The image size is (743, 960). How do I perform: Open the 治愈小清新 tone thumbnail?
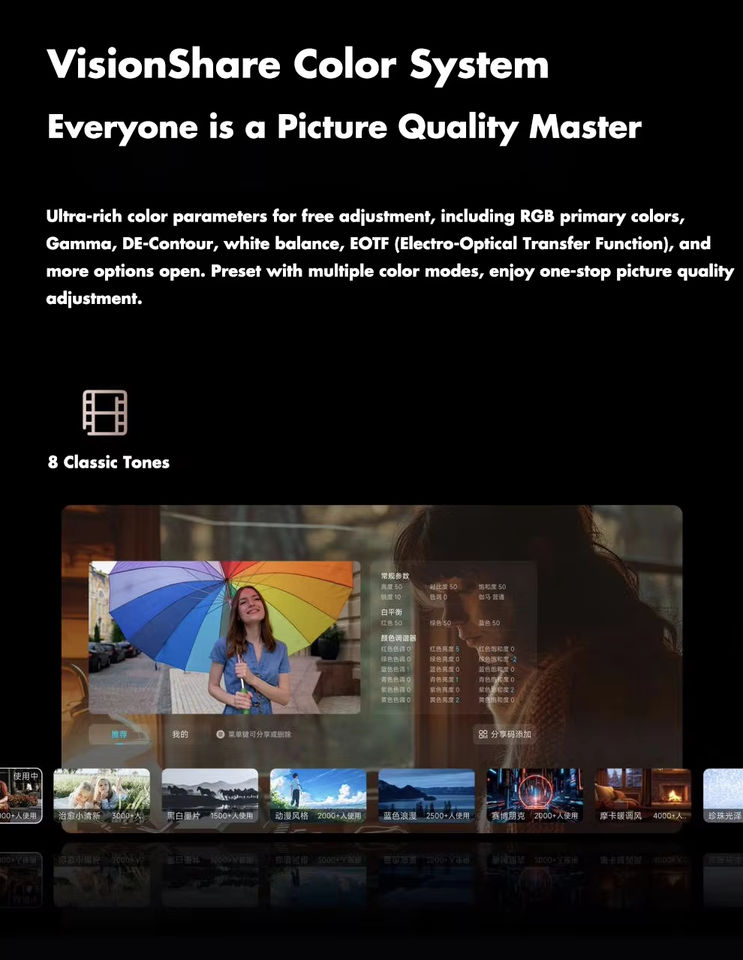click(102, 795)
